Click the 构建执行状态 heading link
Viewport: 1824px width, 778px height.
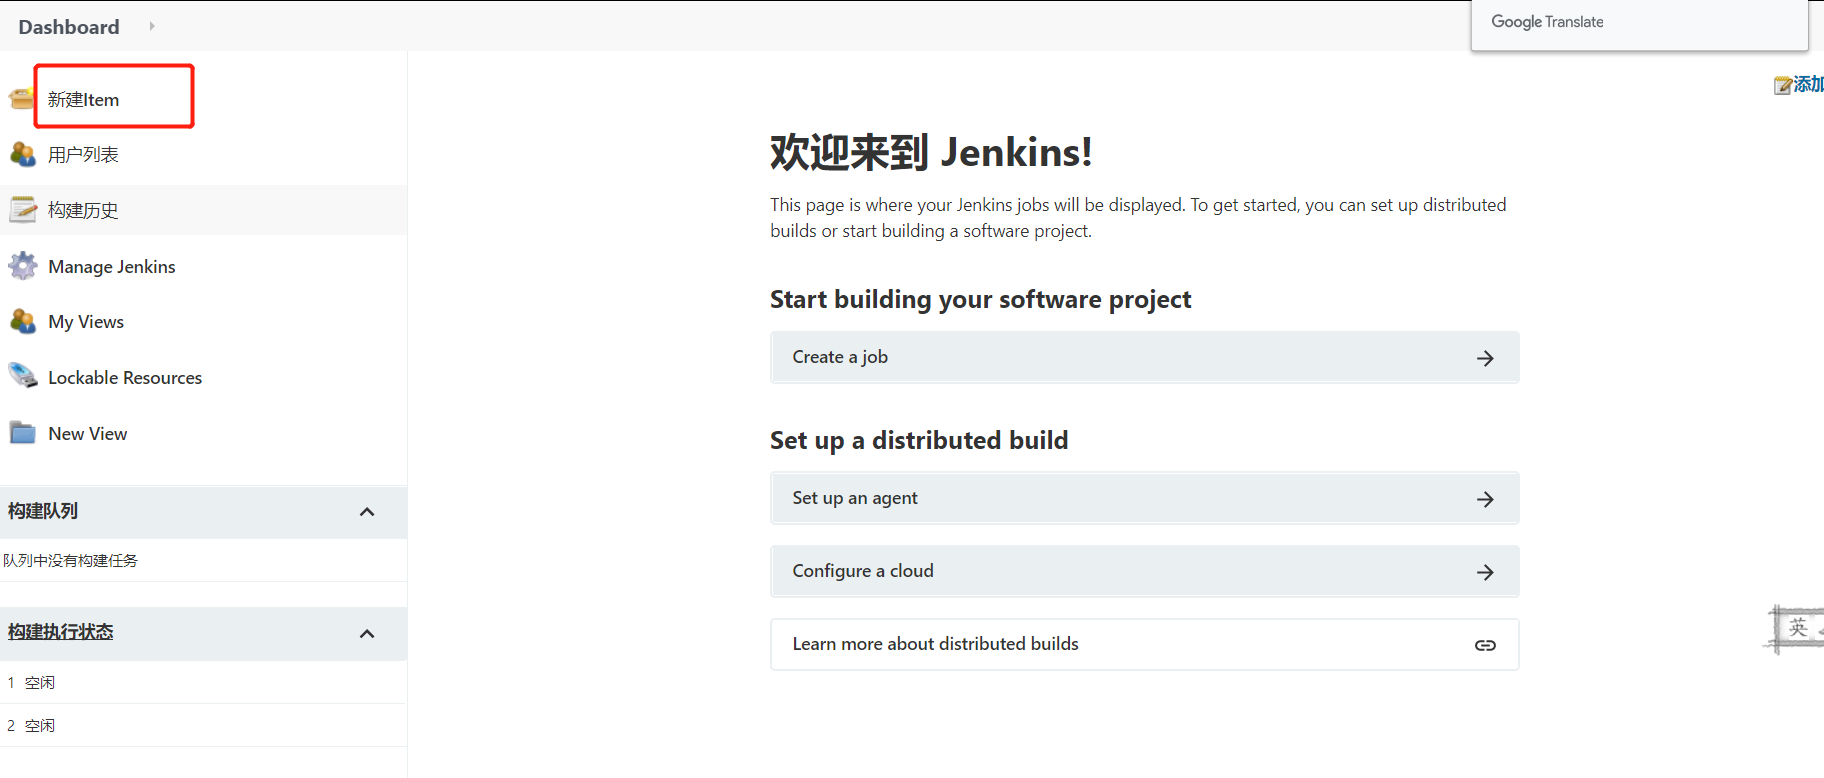[61, 632]
